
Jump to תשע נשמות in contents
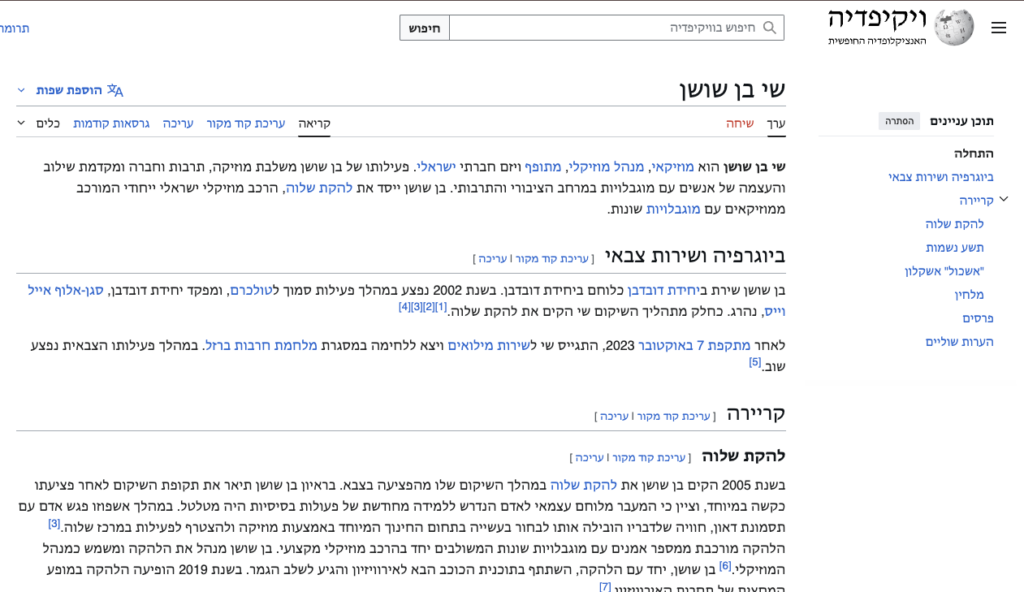tap(954, 247)
